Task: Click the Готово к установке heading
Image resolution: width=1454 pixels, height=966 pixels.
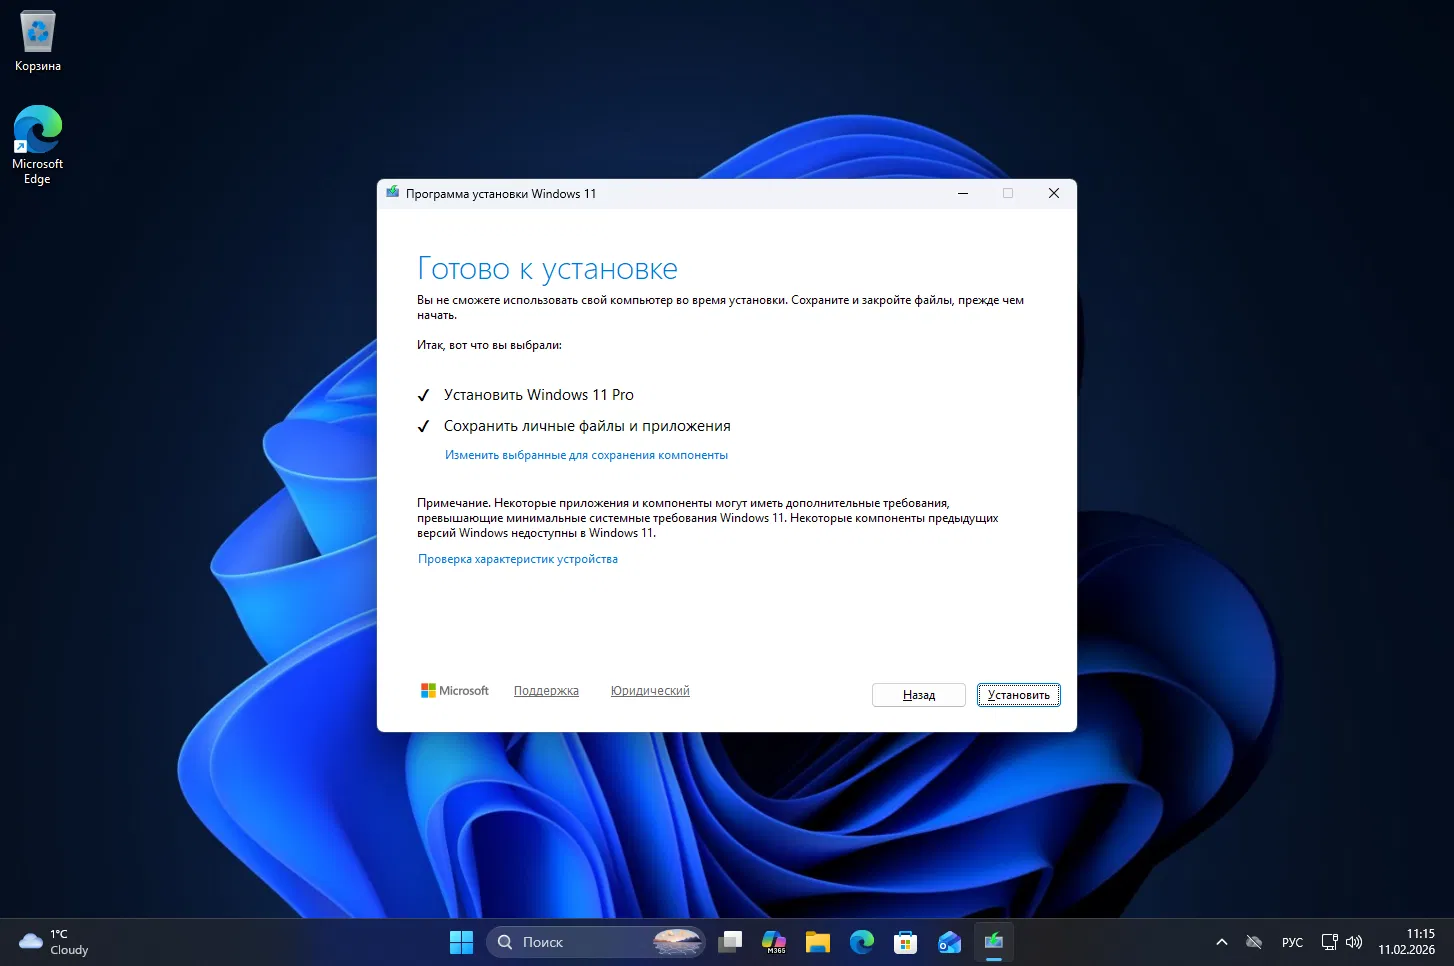Action: (x=547, y=268)
